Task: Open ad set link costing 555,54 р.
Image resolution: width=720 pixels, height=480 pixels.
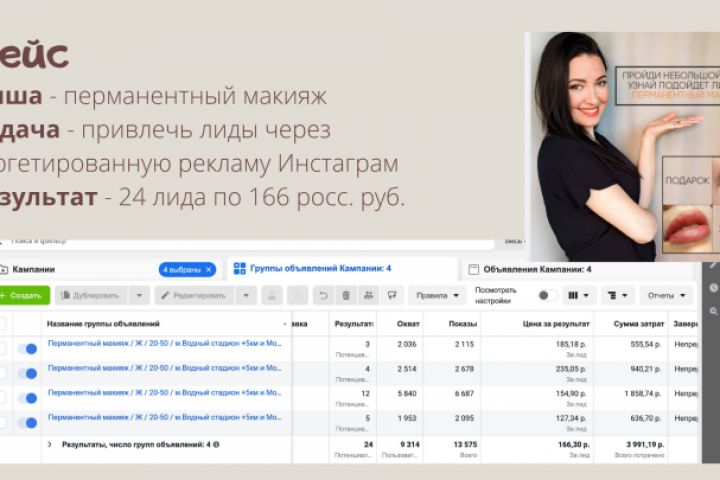Action: [x=165, y=344]
